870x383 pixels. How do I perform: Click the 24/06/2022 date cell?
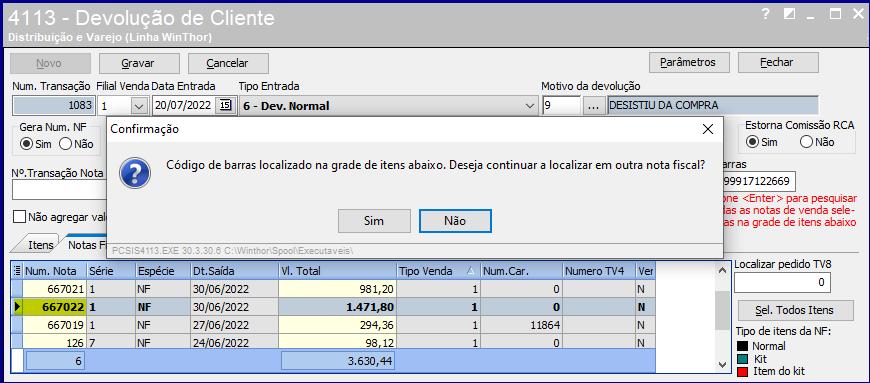(x=234, y=342)
